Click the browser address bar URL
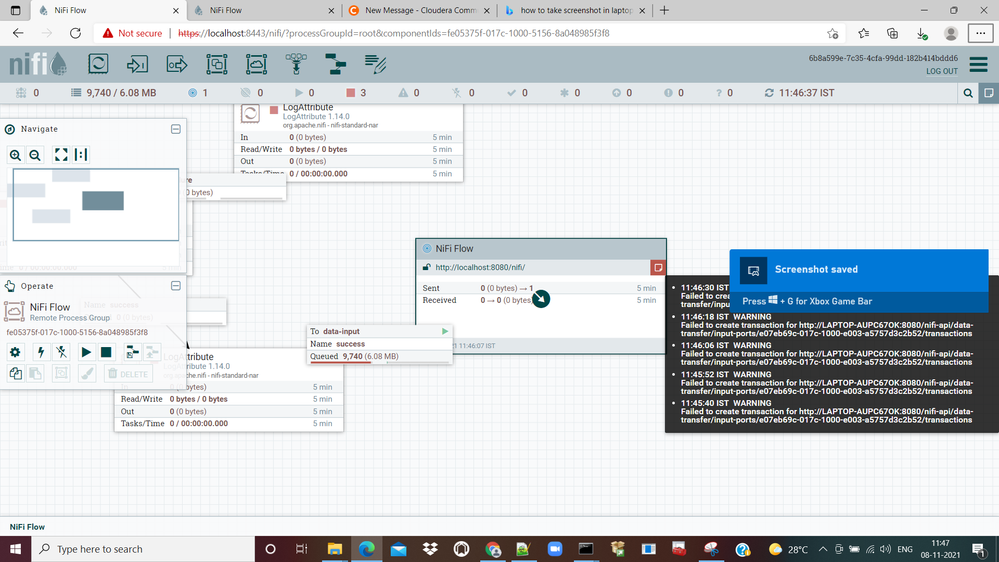Image resolution: width=999 pixels, height=562 pixels. coord(394,33)
